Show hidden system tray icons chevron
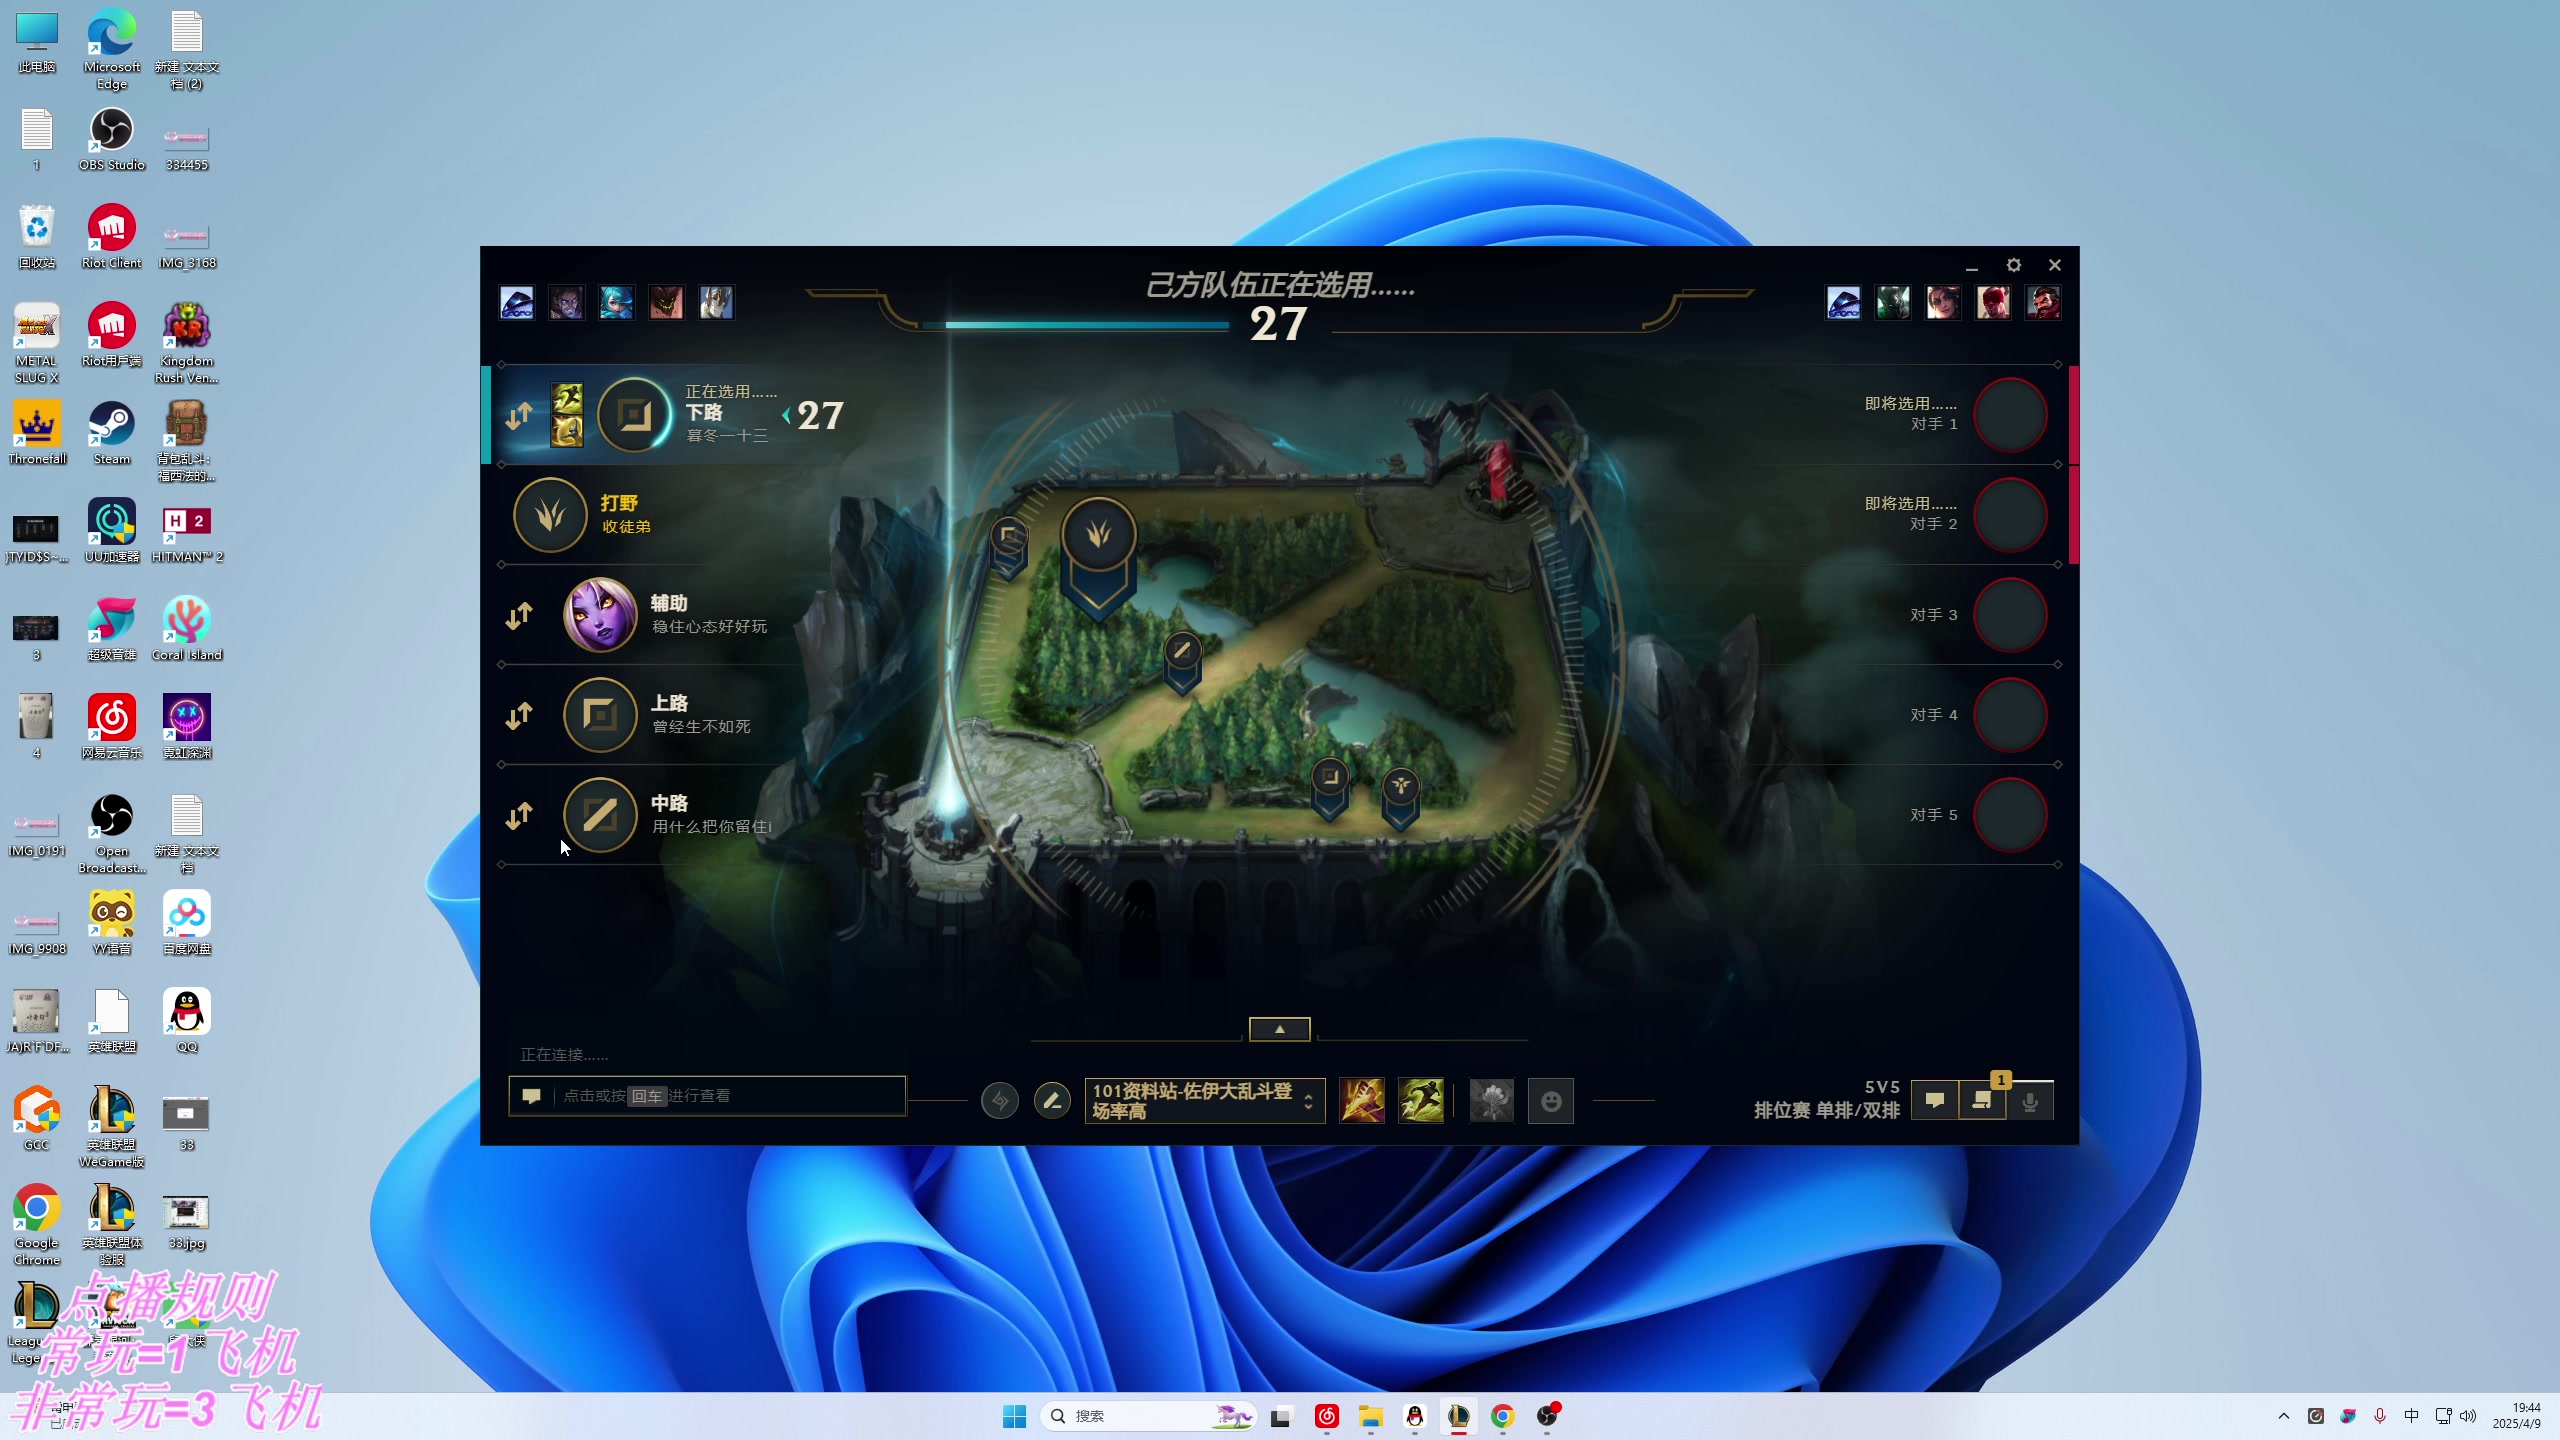Image resolution: width=2560 pixels, height=1440 pixels. [2284, 1416]
